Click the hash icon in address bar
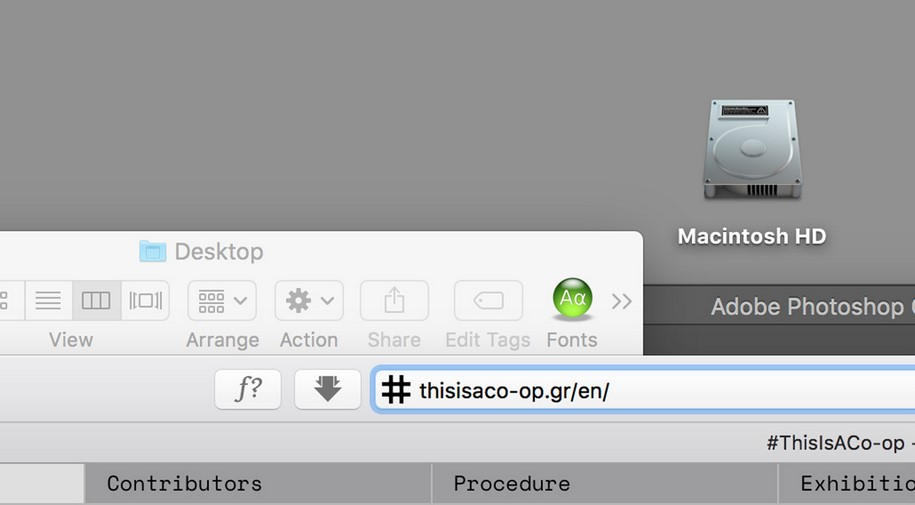Viewport: 915px width, 505px height. point(397,389)
